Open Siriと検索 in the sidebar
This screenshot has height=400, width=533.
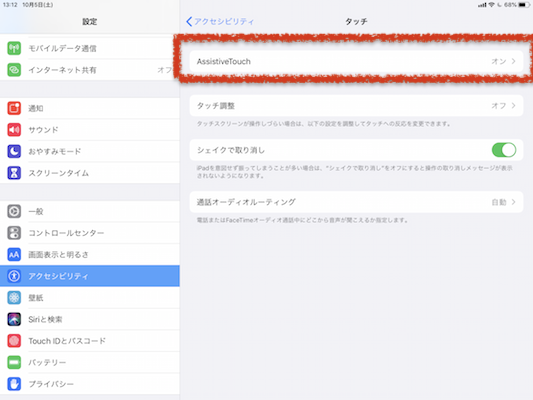[45, 319]
